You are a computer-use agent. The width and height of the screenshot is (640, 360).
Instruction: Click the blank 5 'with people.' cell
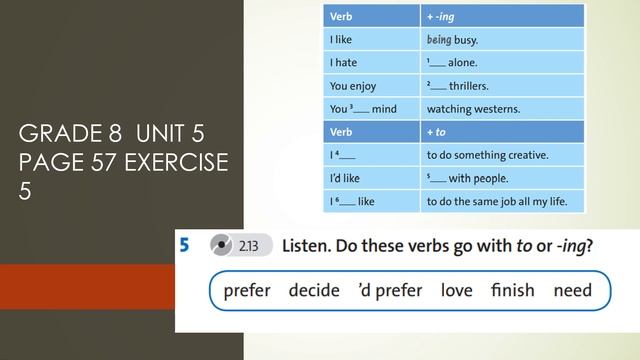tap(502, 178)
